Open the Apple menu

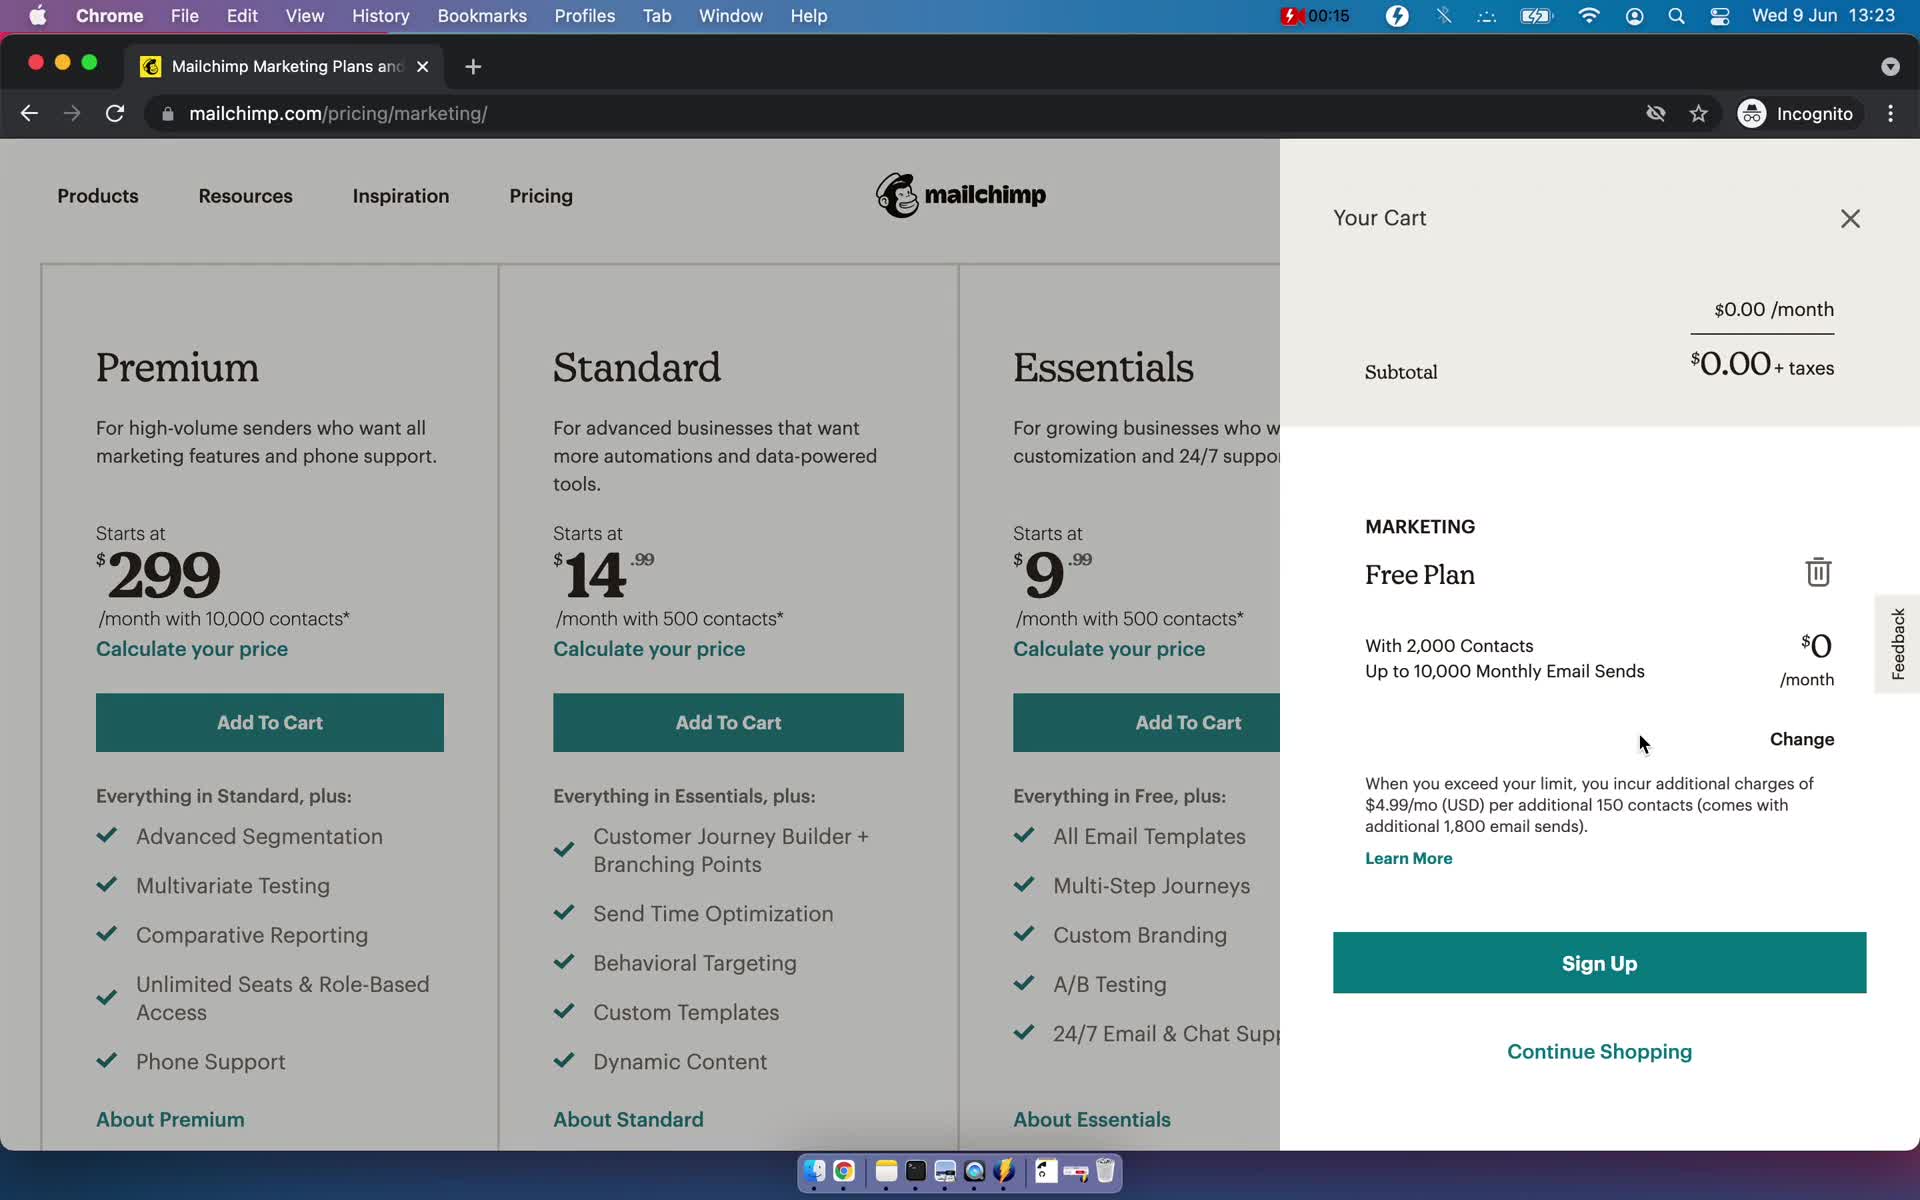pos(38,16)
